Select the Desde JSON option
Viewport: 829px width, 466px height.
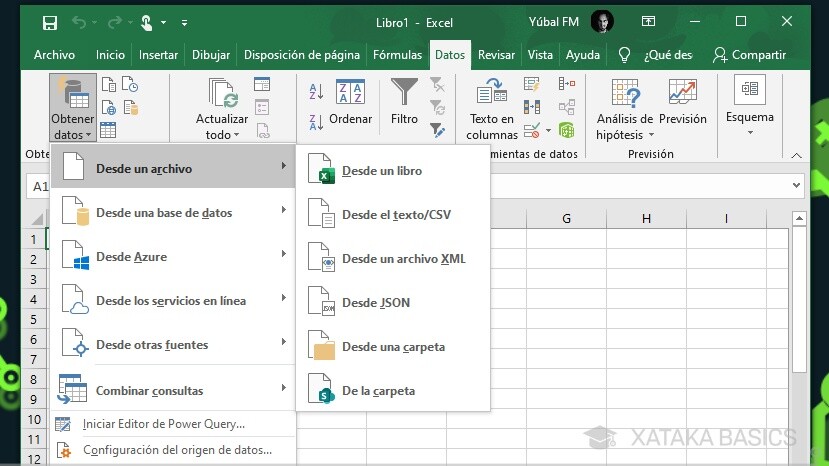click(x=393, y=303)
